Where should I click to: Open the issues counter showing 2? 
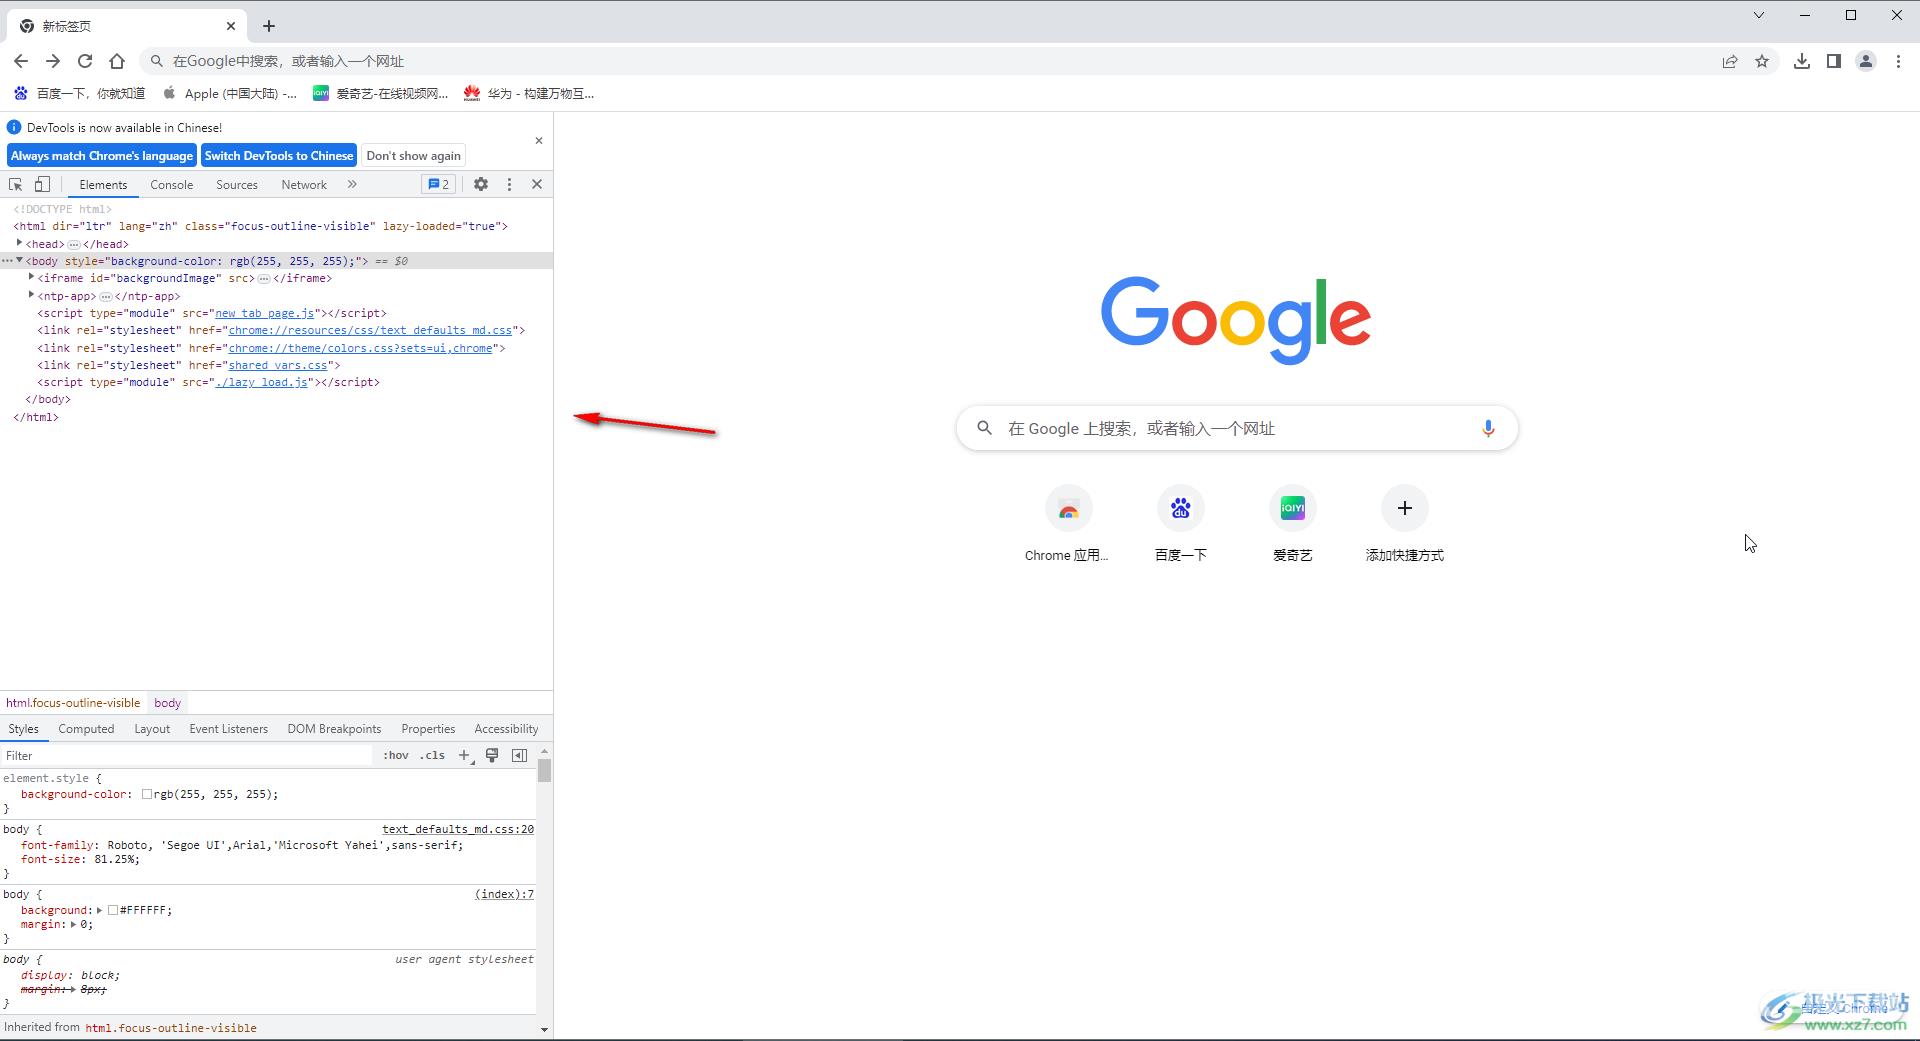[439, 184]
